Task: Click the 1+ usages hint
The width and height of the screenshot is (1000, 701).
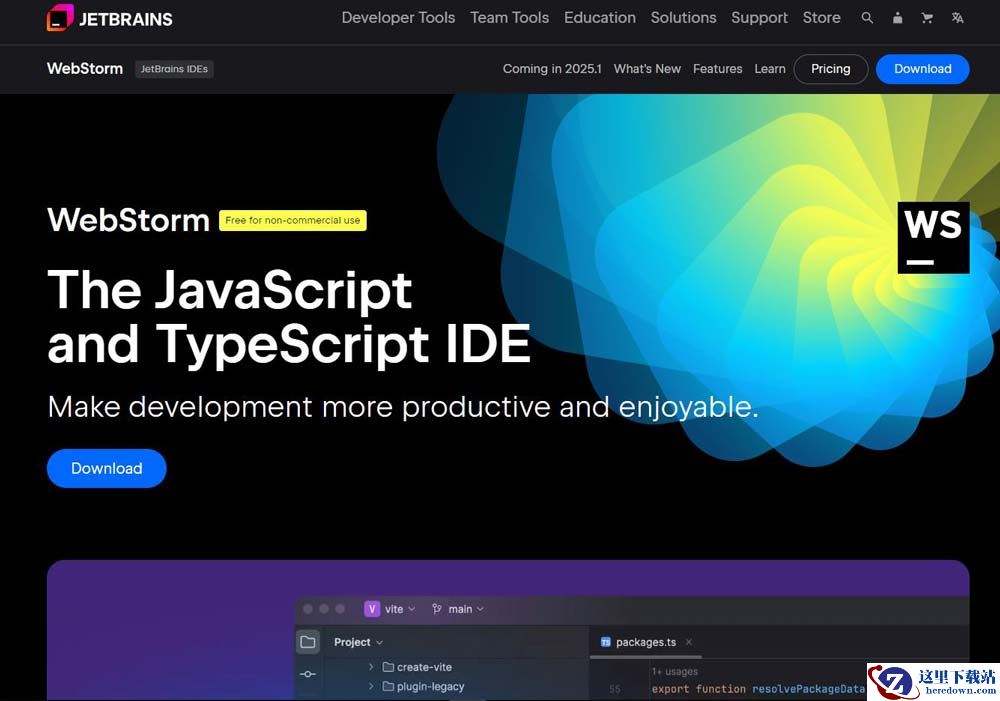Action: [675, 672]
